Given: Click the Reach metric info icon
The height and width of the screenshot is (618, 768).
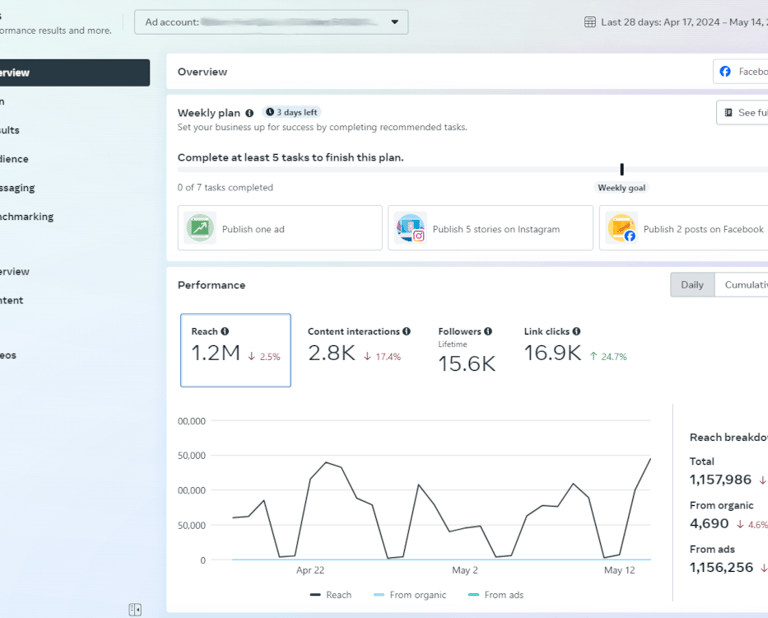Looking at the screenshot, I should (x=225, y=332).
